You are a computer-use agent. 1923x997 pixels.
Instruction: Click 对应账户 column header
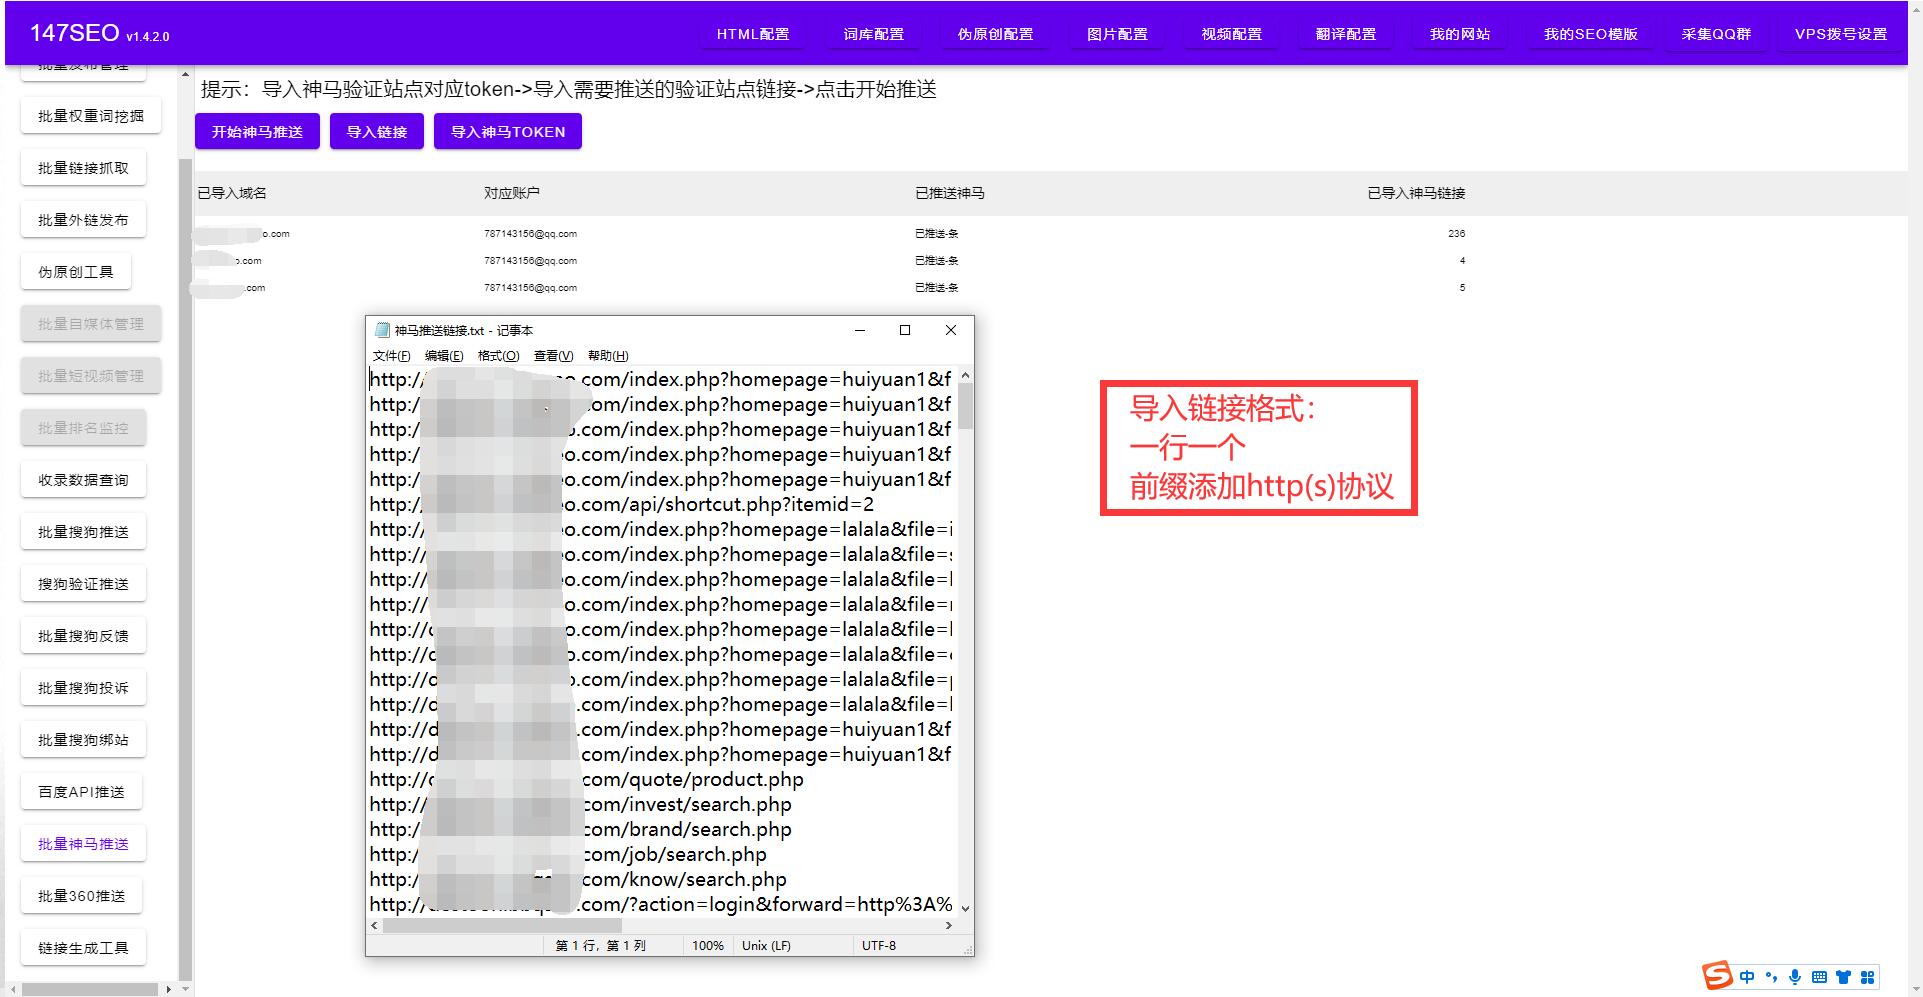point(512,193)
